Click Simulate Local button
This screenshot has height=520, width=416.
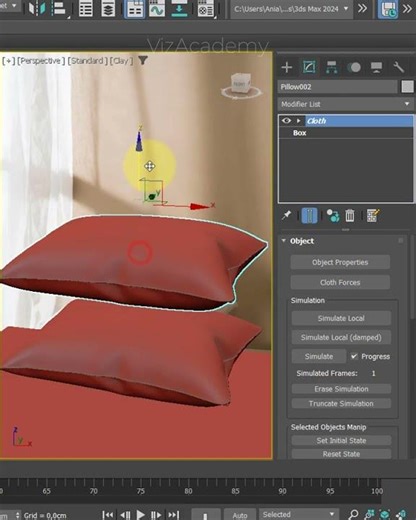click(341, 318)
